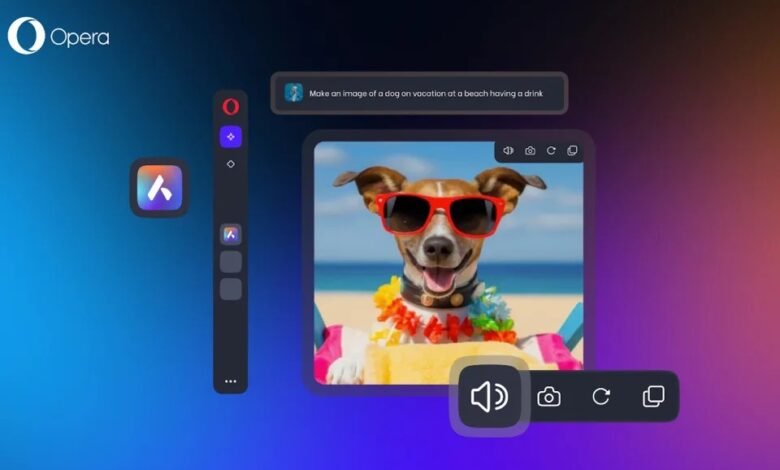Click the second empty sidebar slot
The image size is (780, 470).
pyautogui.click(x=231, y=289)
